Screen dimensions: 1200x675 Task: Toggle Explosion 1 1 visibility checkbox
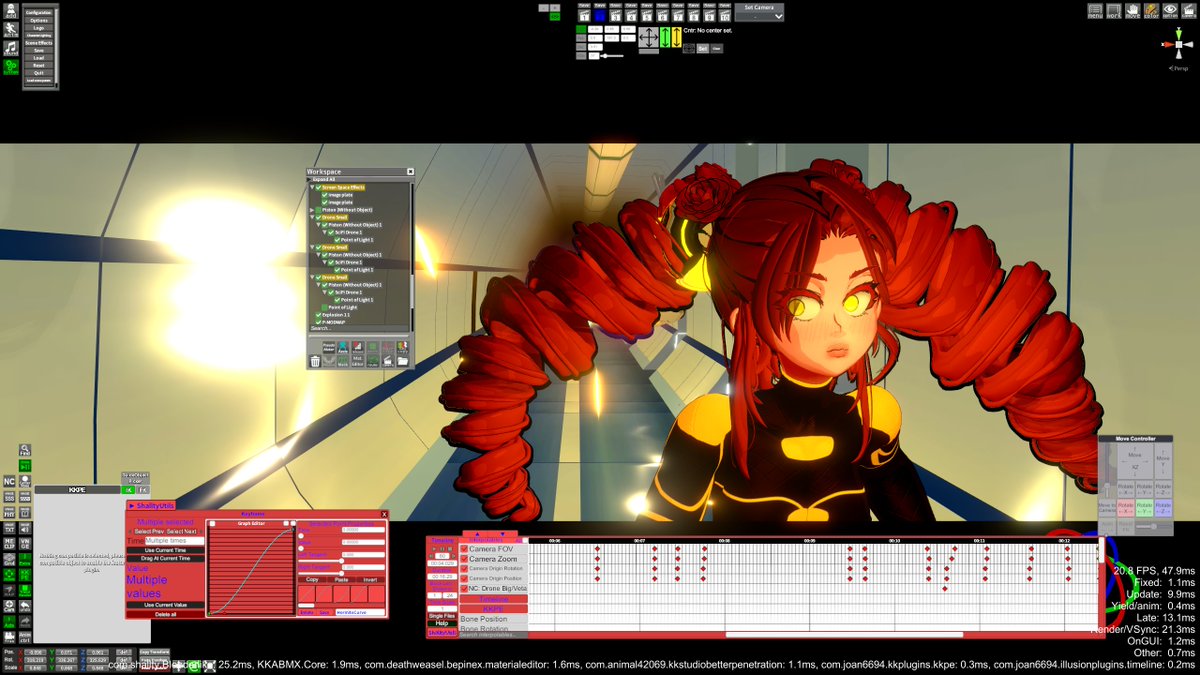318,315
